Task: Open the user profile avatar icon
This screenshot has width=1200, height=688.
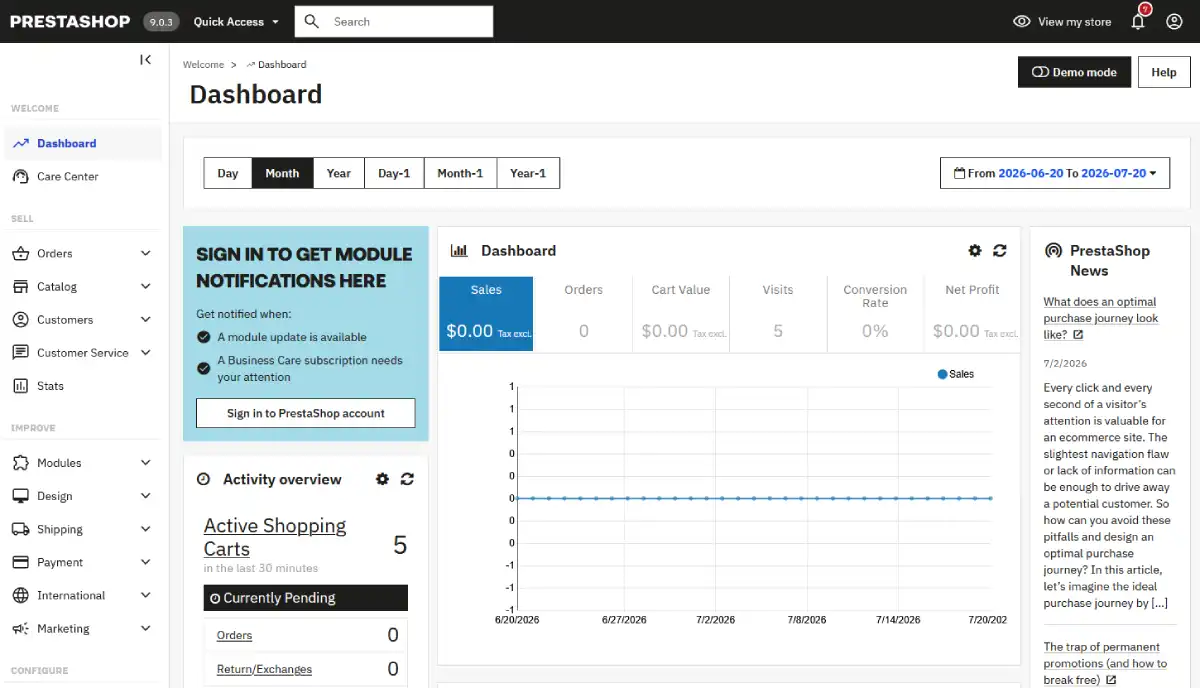Action: (1174, 21)
